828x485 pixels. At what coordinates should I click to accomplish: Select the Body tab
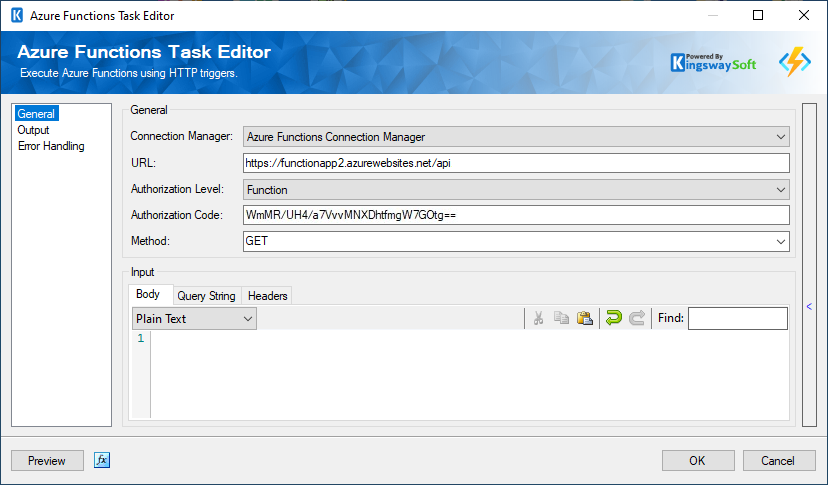click(x=148, y=294)
